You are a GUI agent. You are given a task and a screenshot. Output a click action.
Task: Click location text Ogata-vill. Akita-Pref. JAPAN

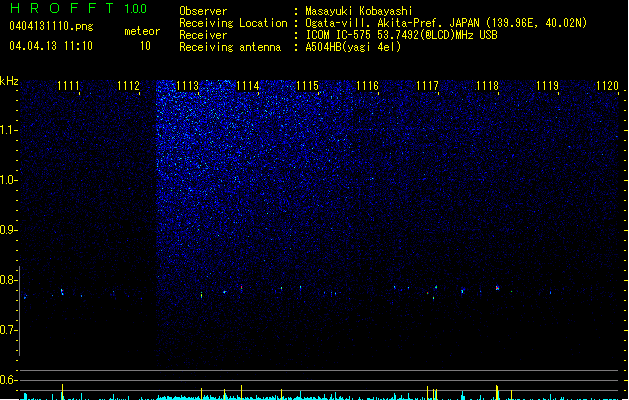pos(392,23)
